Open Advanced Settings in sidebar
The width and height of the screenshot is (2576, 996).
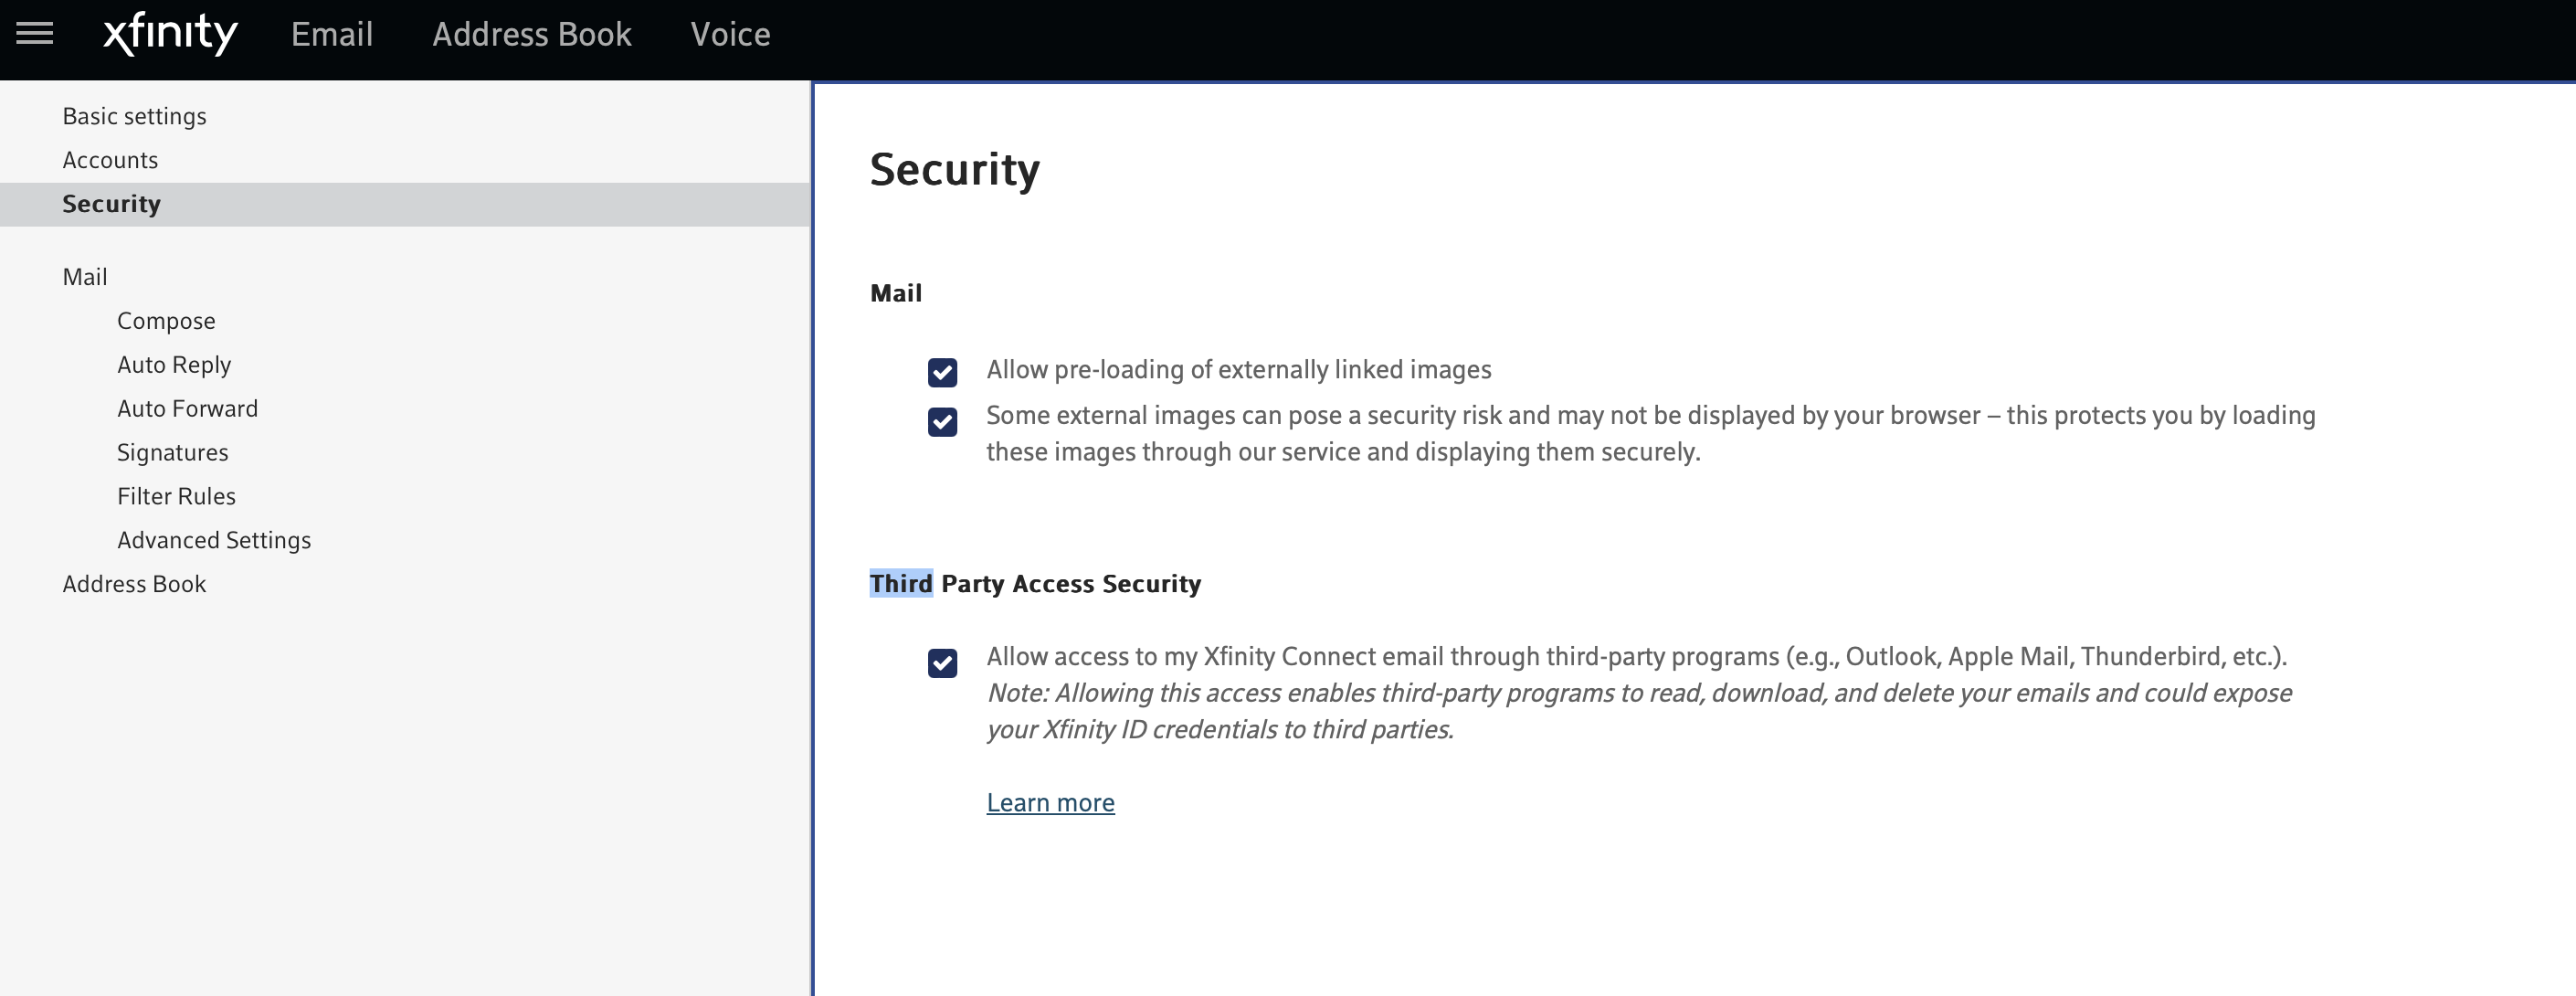[212, 539]
